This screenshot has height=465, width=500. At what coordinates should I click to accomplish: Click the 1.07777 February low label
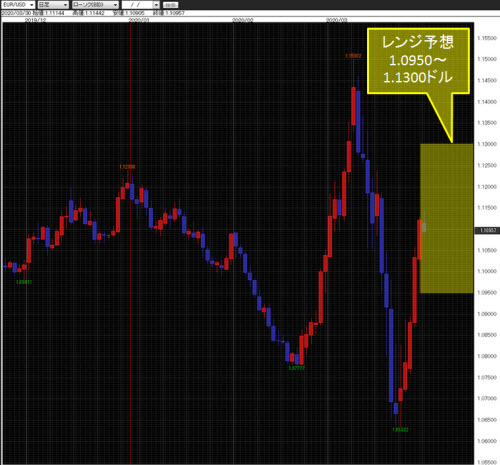pyautogui.click(x=296, y=368)
